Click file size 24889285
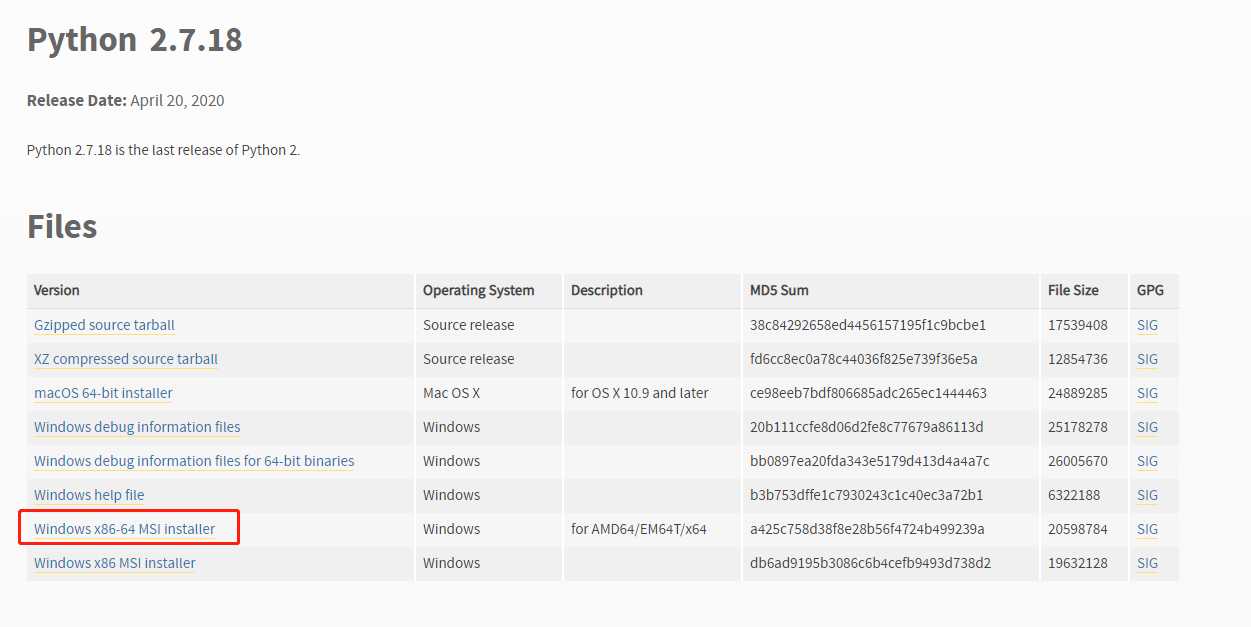Image resolution: width=1251 pixels, height=627 pixels. (x=1078, y=393)
